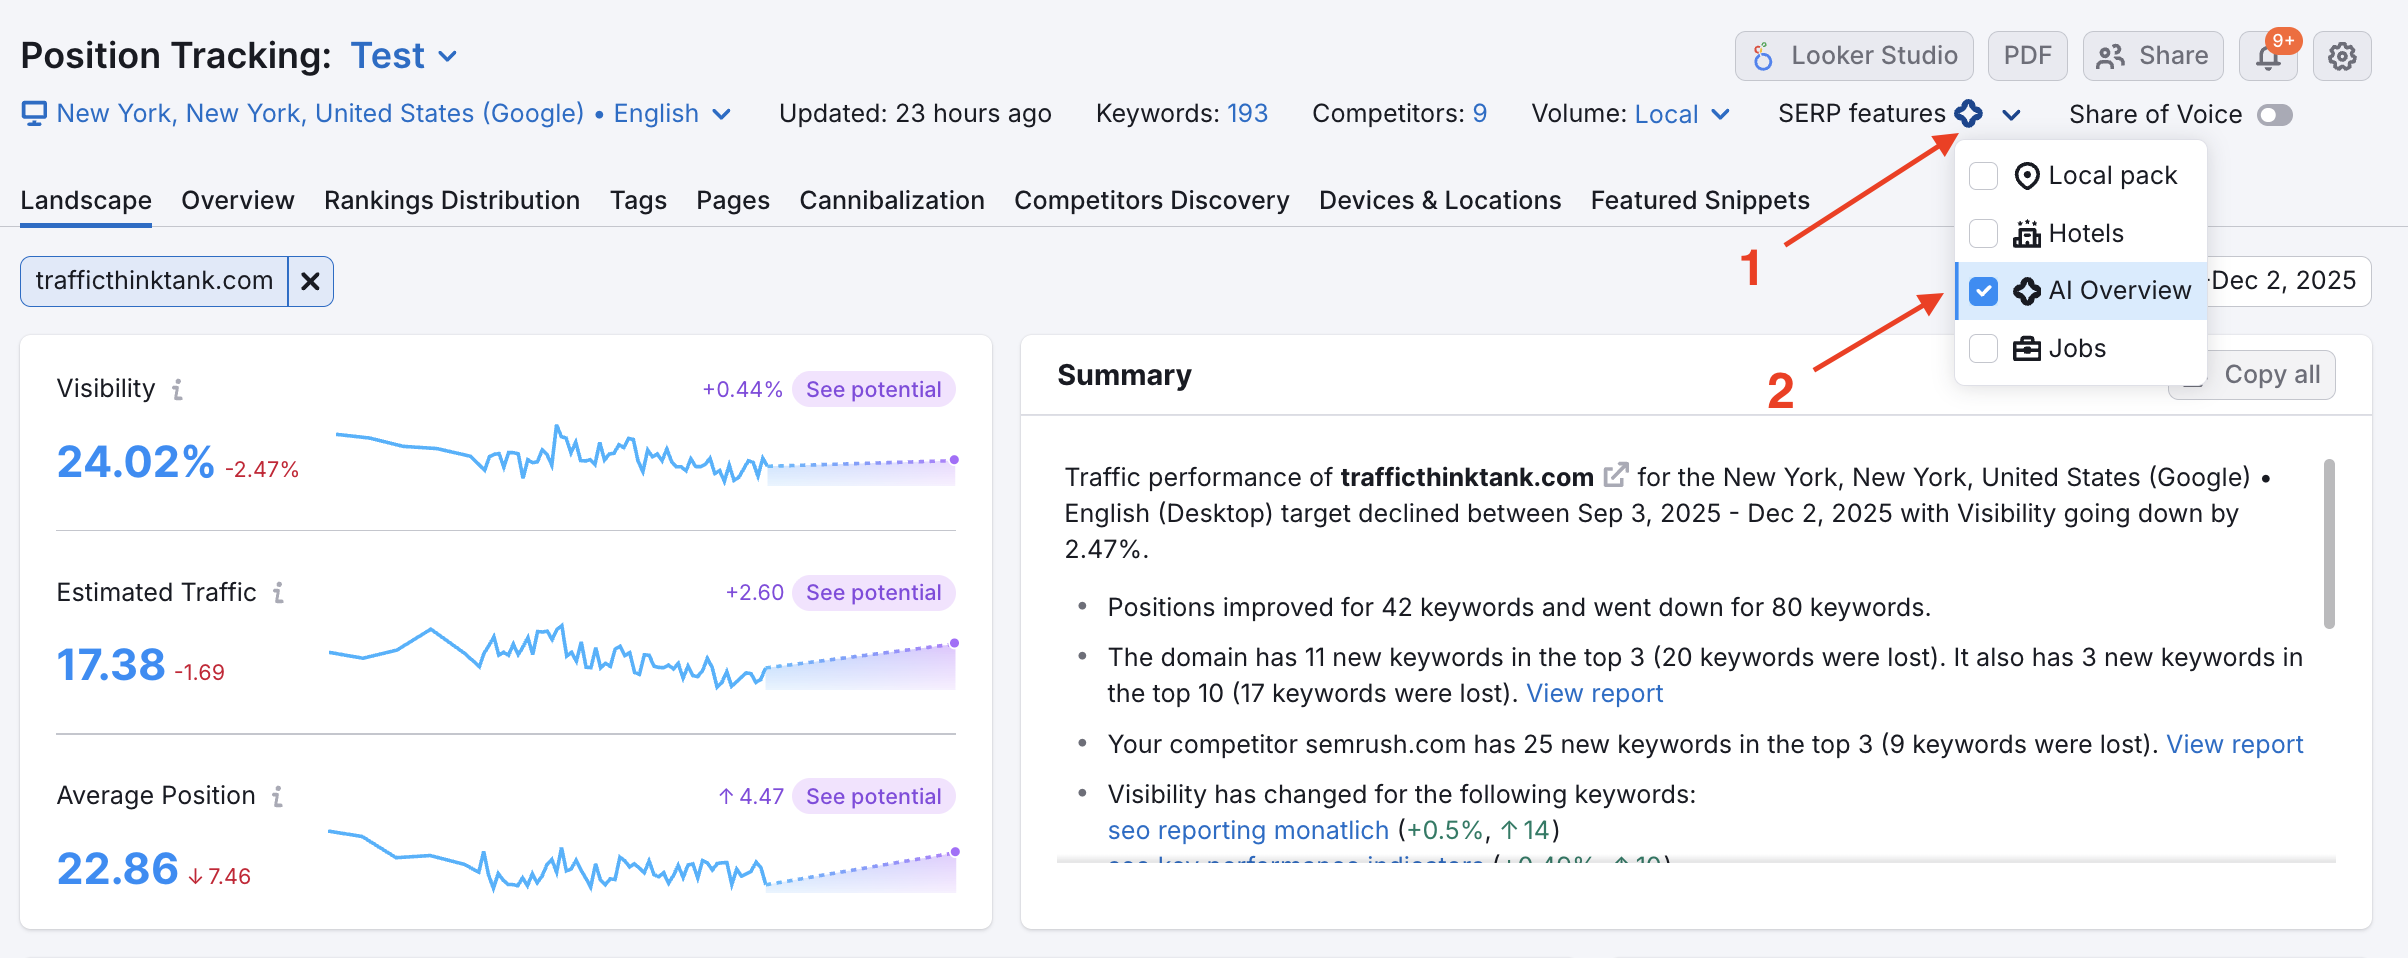
Task: Click the Copy all button
Action: tap(2273, 374)
